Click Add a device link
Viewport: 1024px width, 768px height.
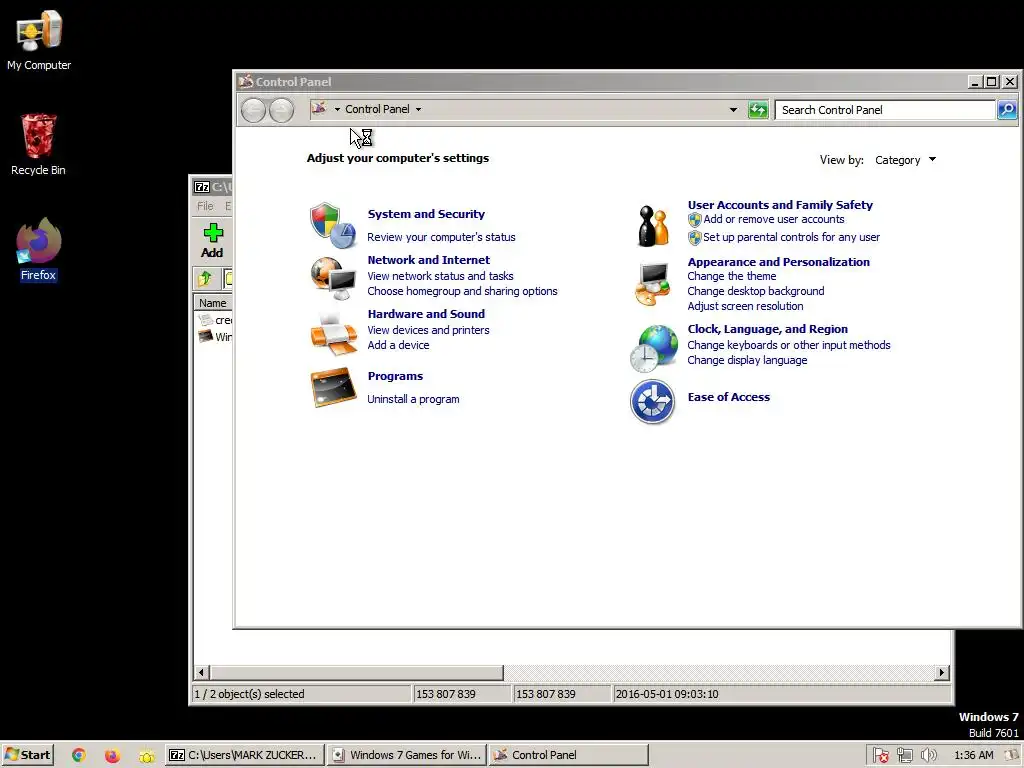tap(398, 345)
